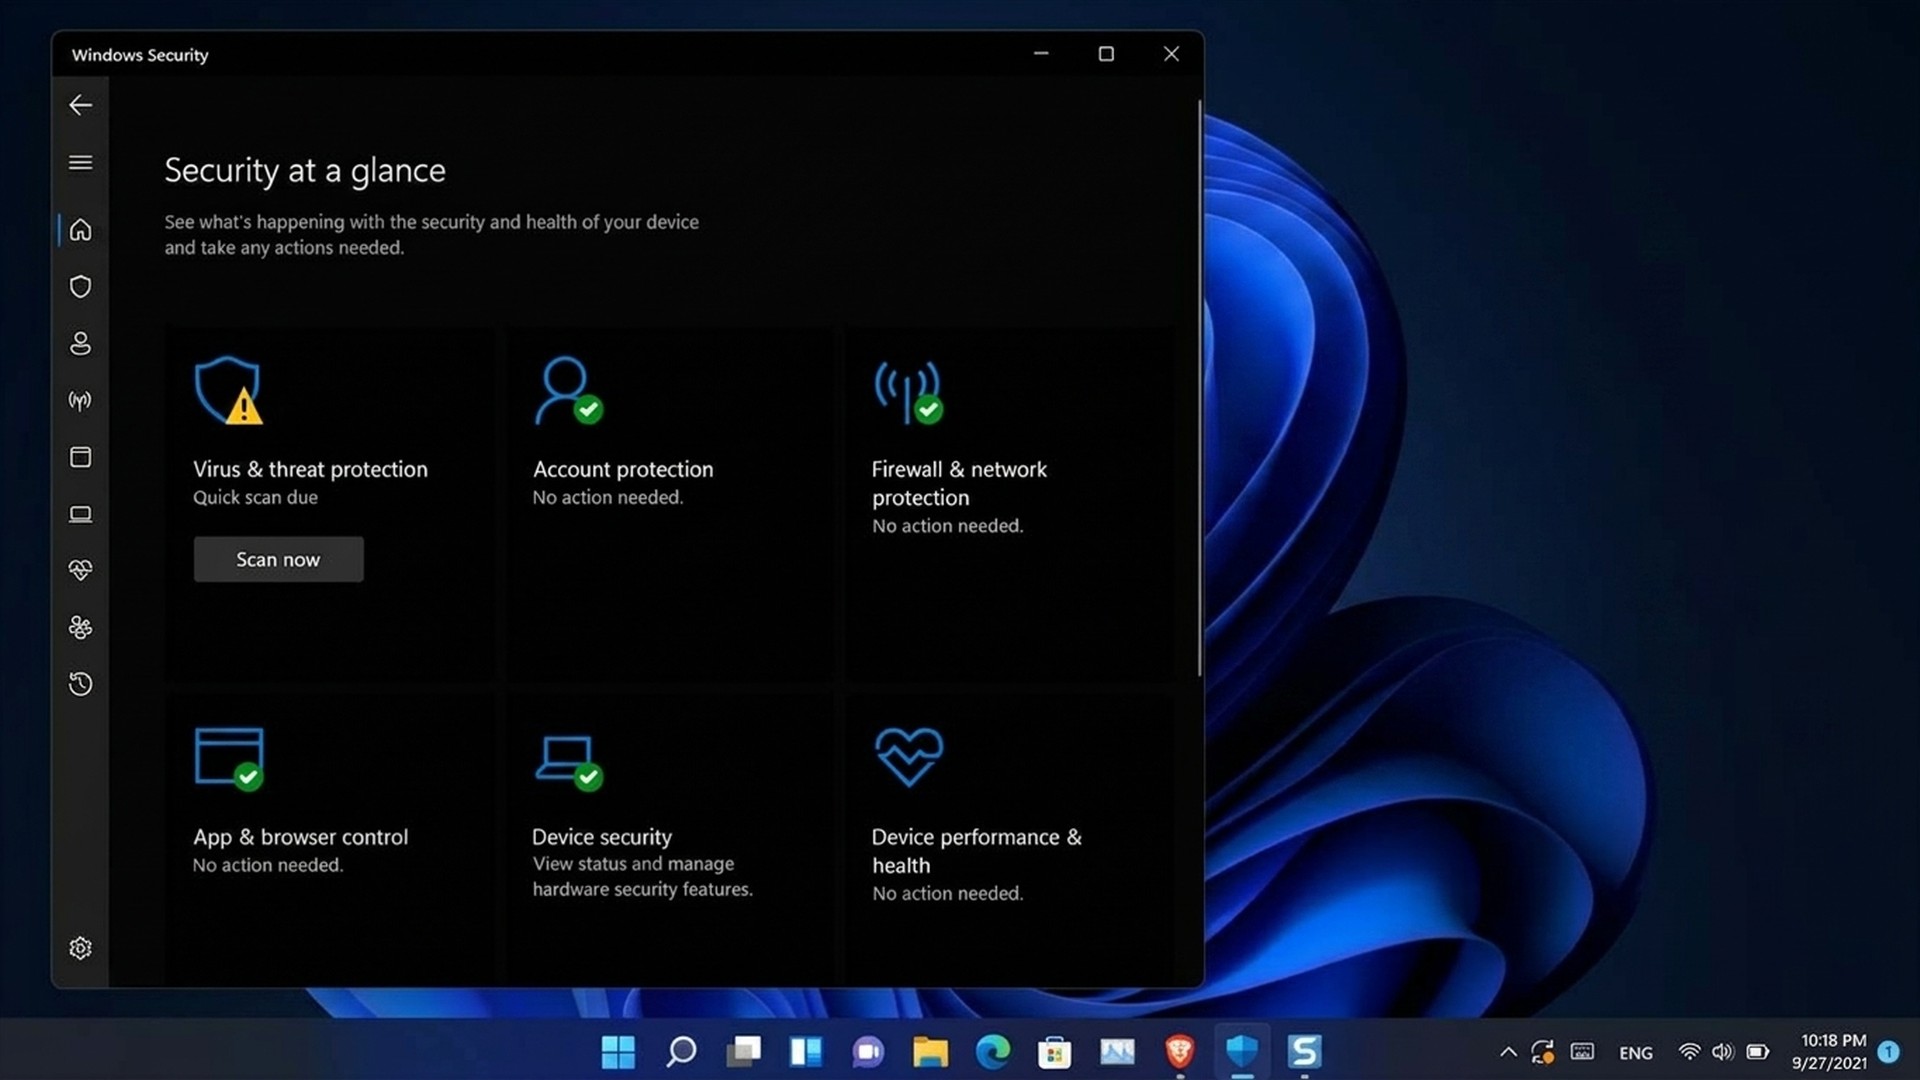Open Device security laptop icon in sidebar
This screenshot has width=1920, height=1080.
(81, 514)
